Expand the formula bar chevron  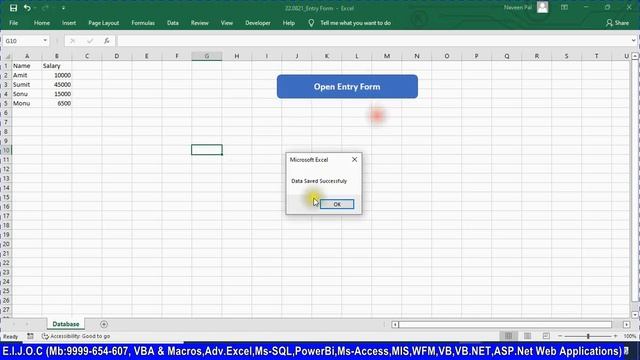[633, 41]
